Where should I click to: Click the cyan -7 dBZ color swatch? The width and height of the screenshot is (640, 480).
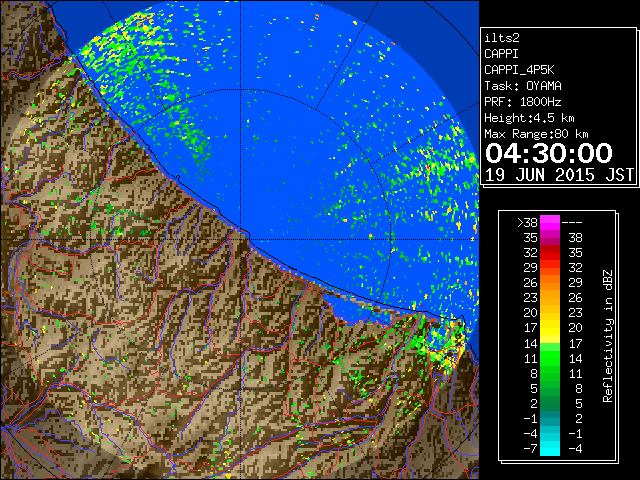(x=550, y=448)
